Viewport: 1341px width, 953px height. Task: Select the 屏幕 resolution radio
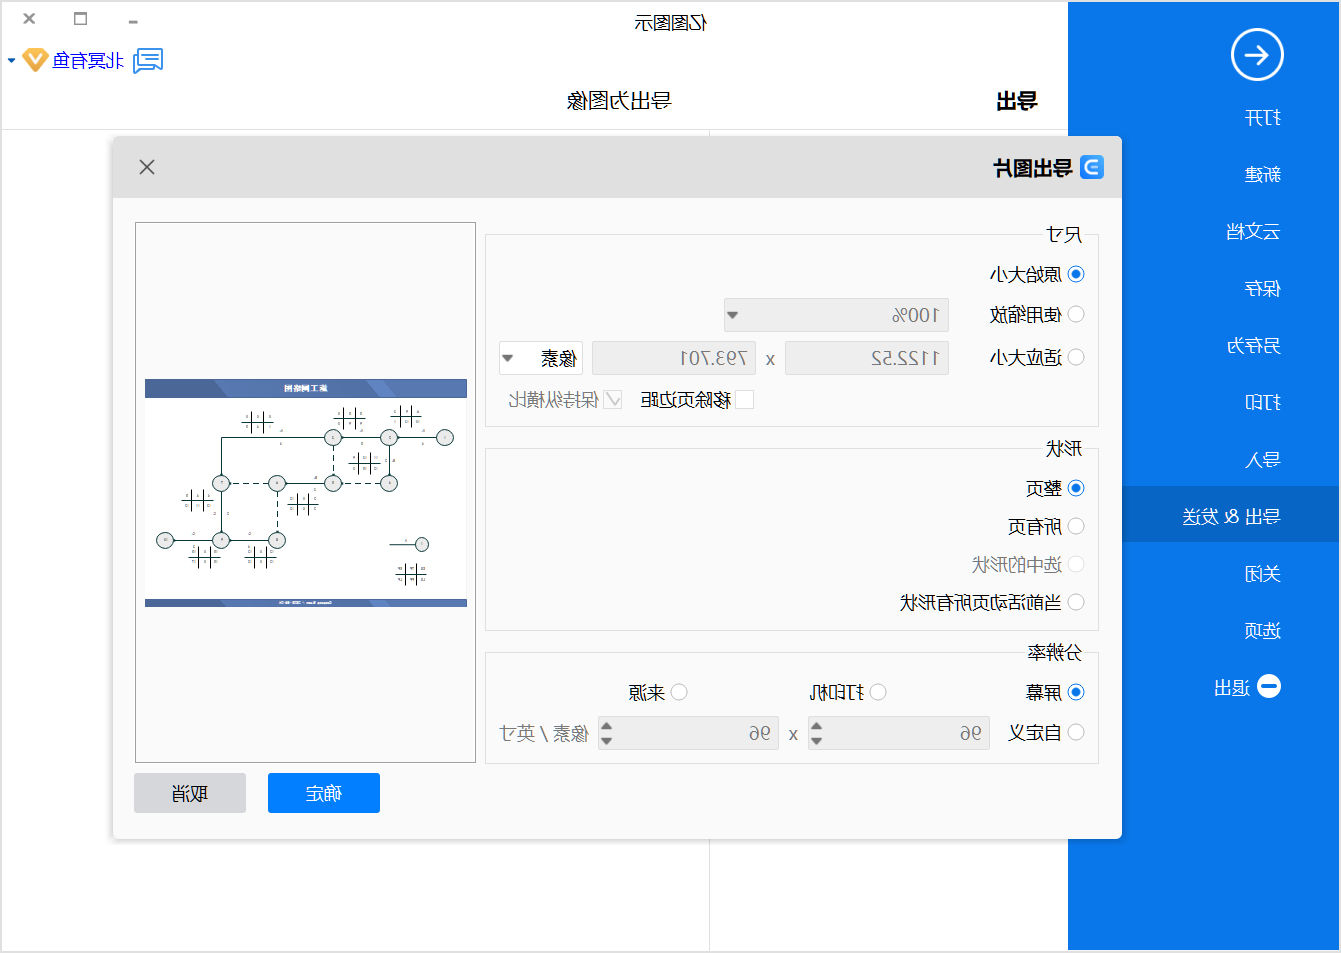tap(1076, 692)
